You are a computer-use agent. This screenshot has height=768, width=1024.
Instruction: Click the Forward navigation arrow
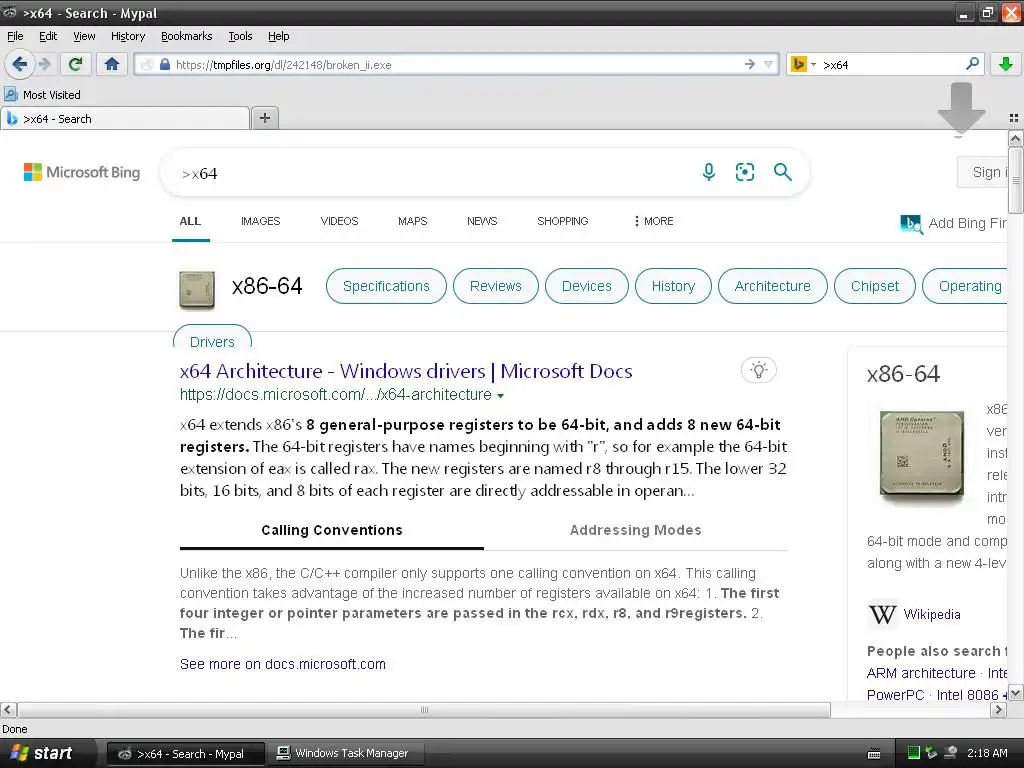click(45, 64)
